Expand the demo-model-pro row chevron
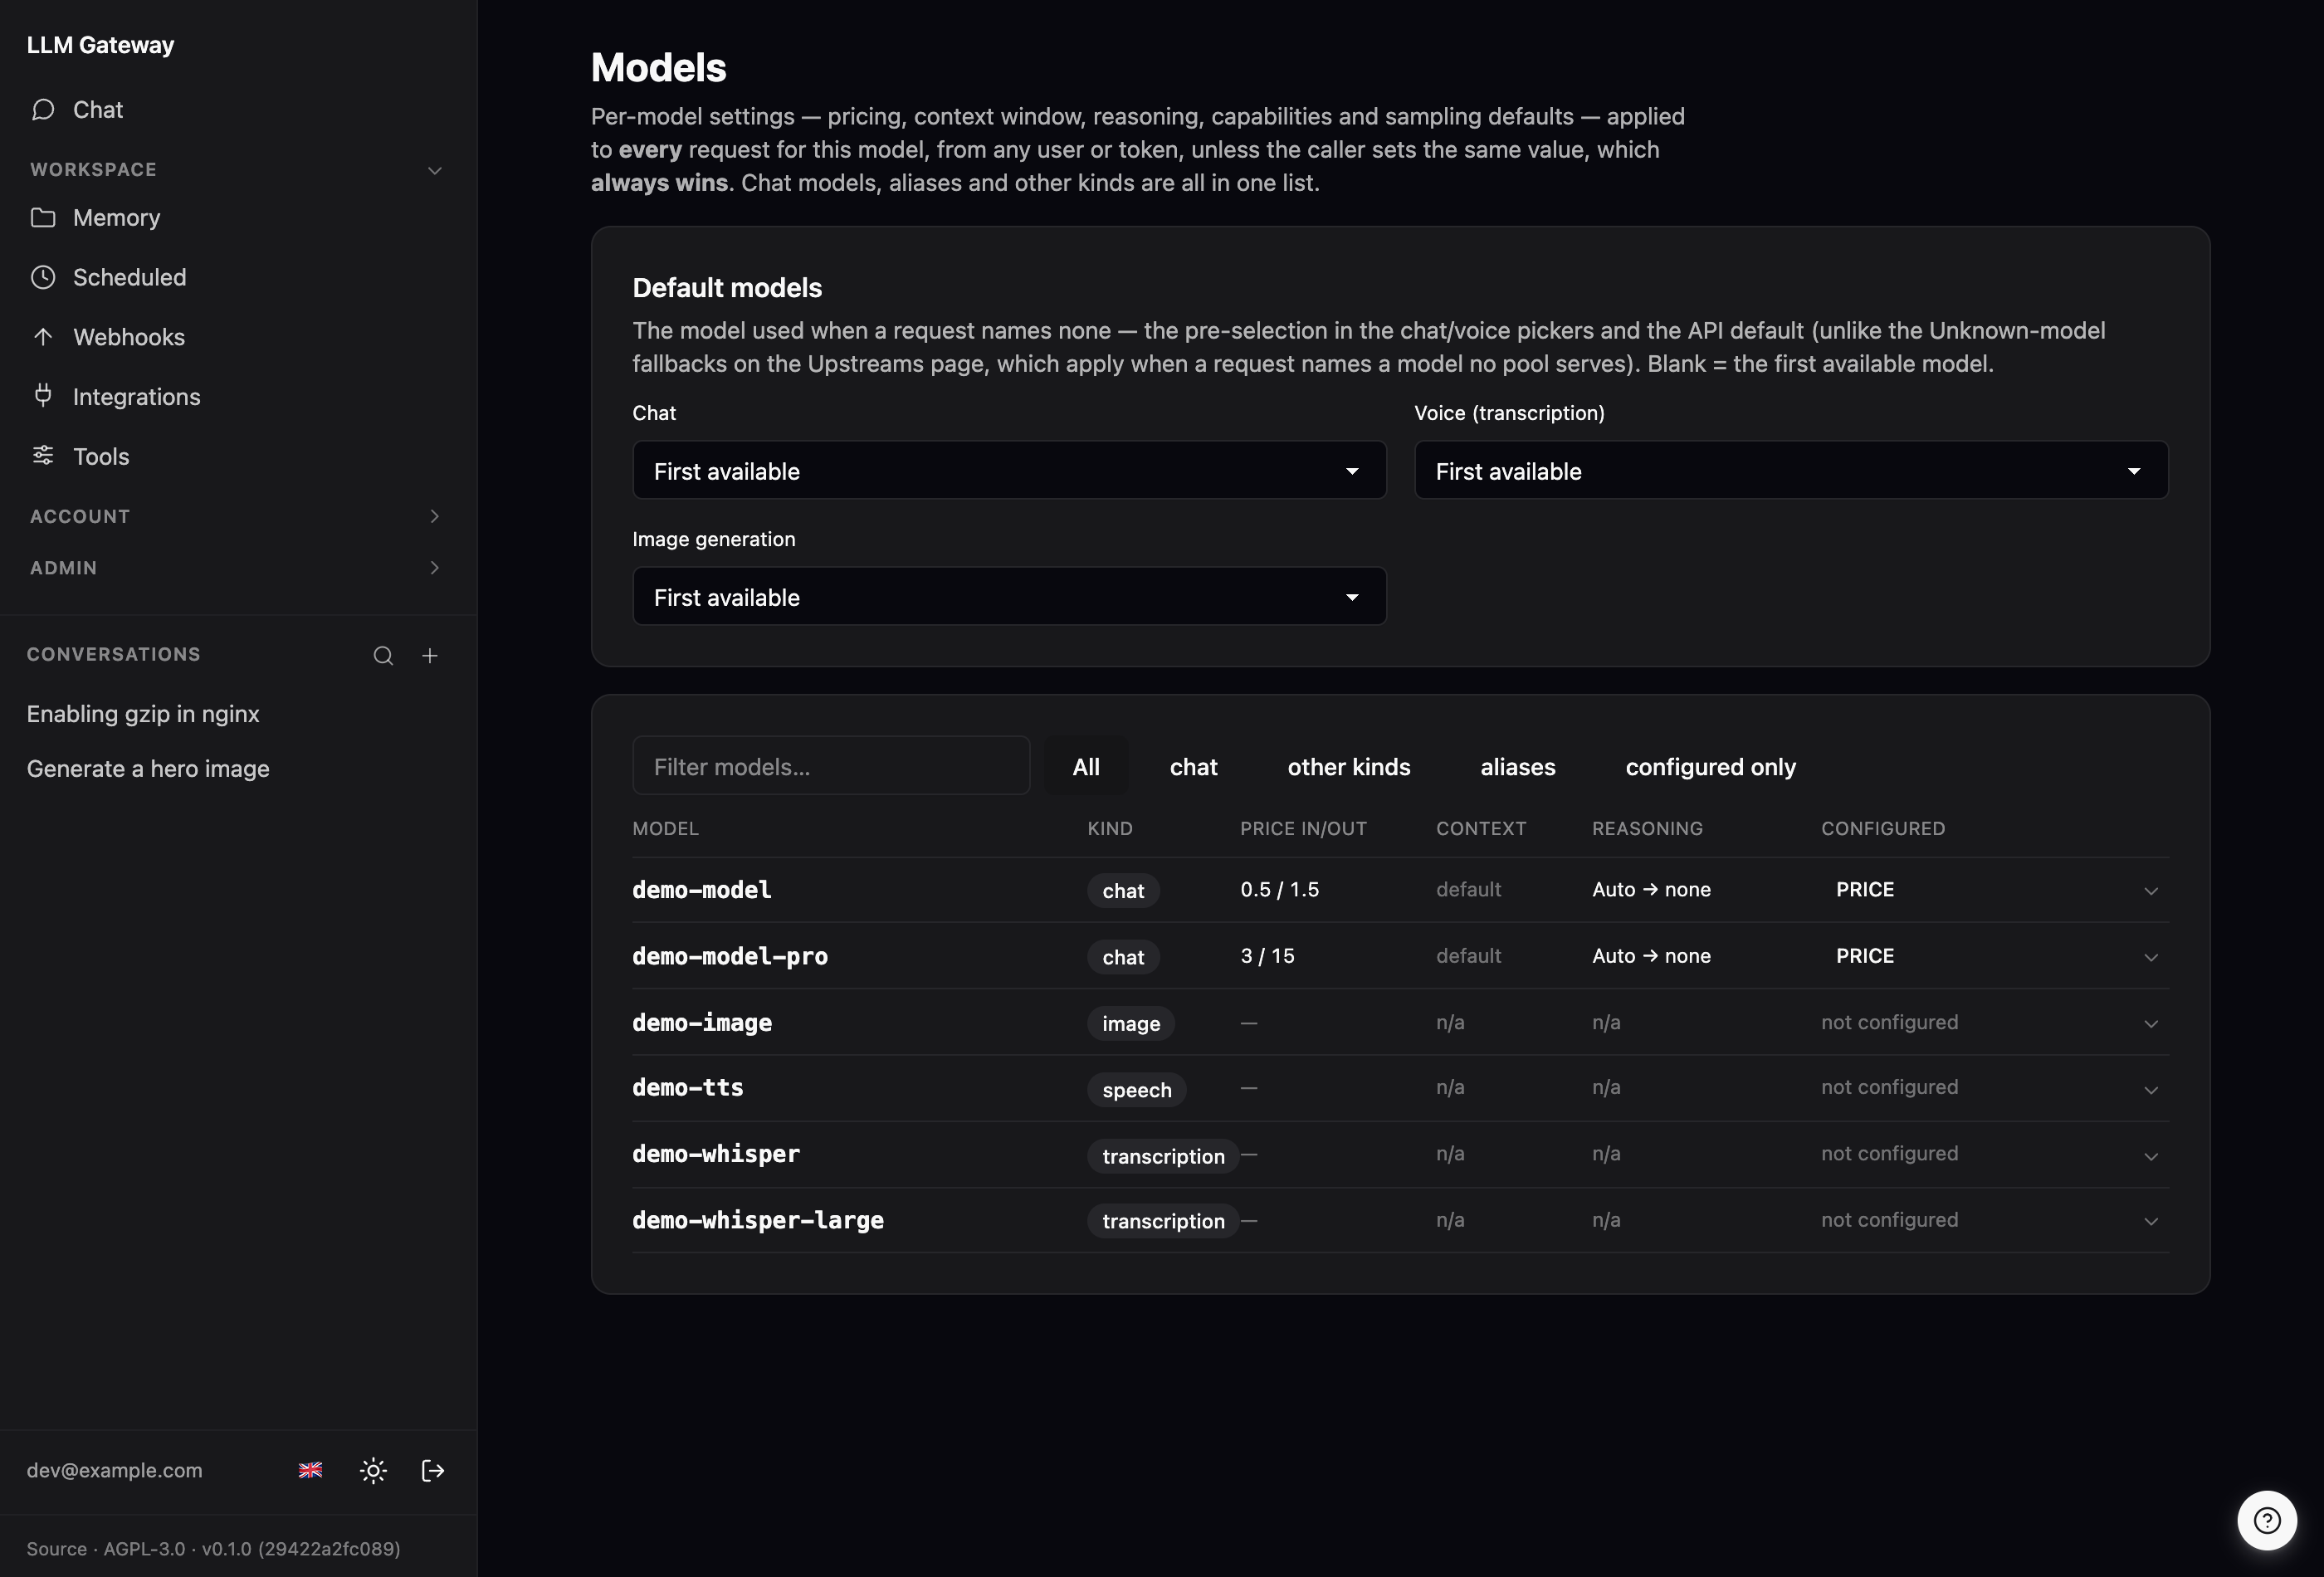 2151,957
